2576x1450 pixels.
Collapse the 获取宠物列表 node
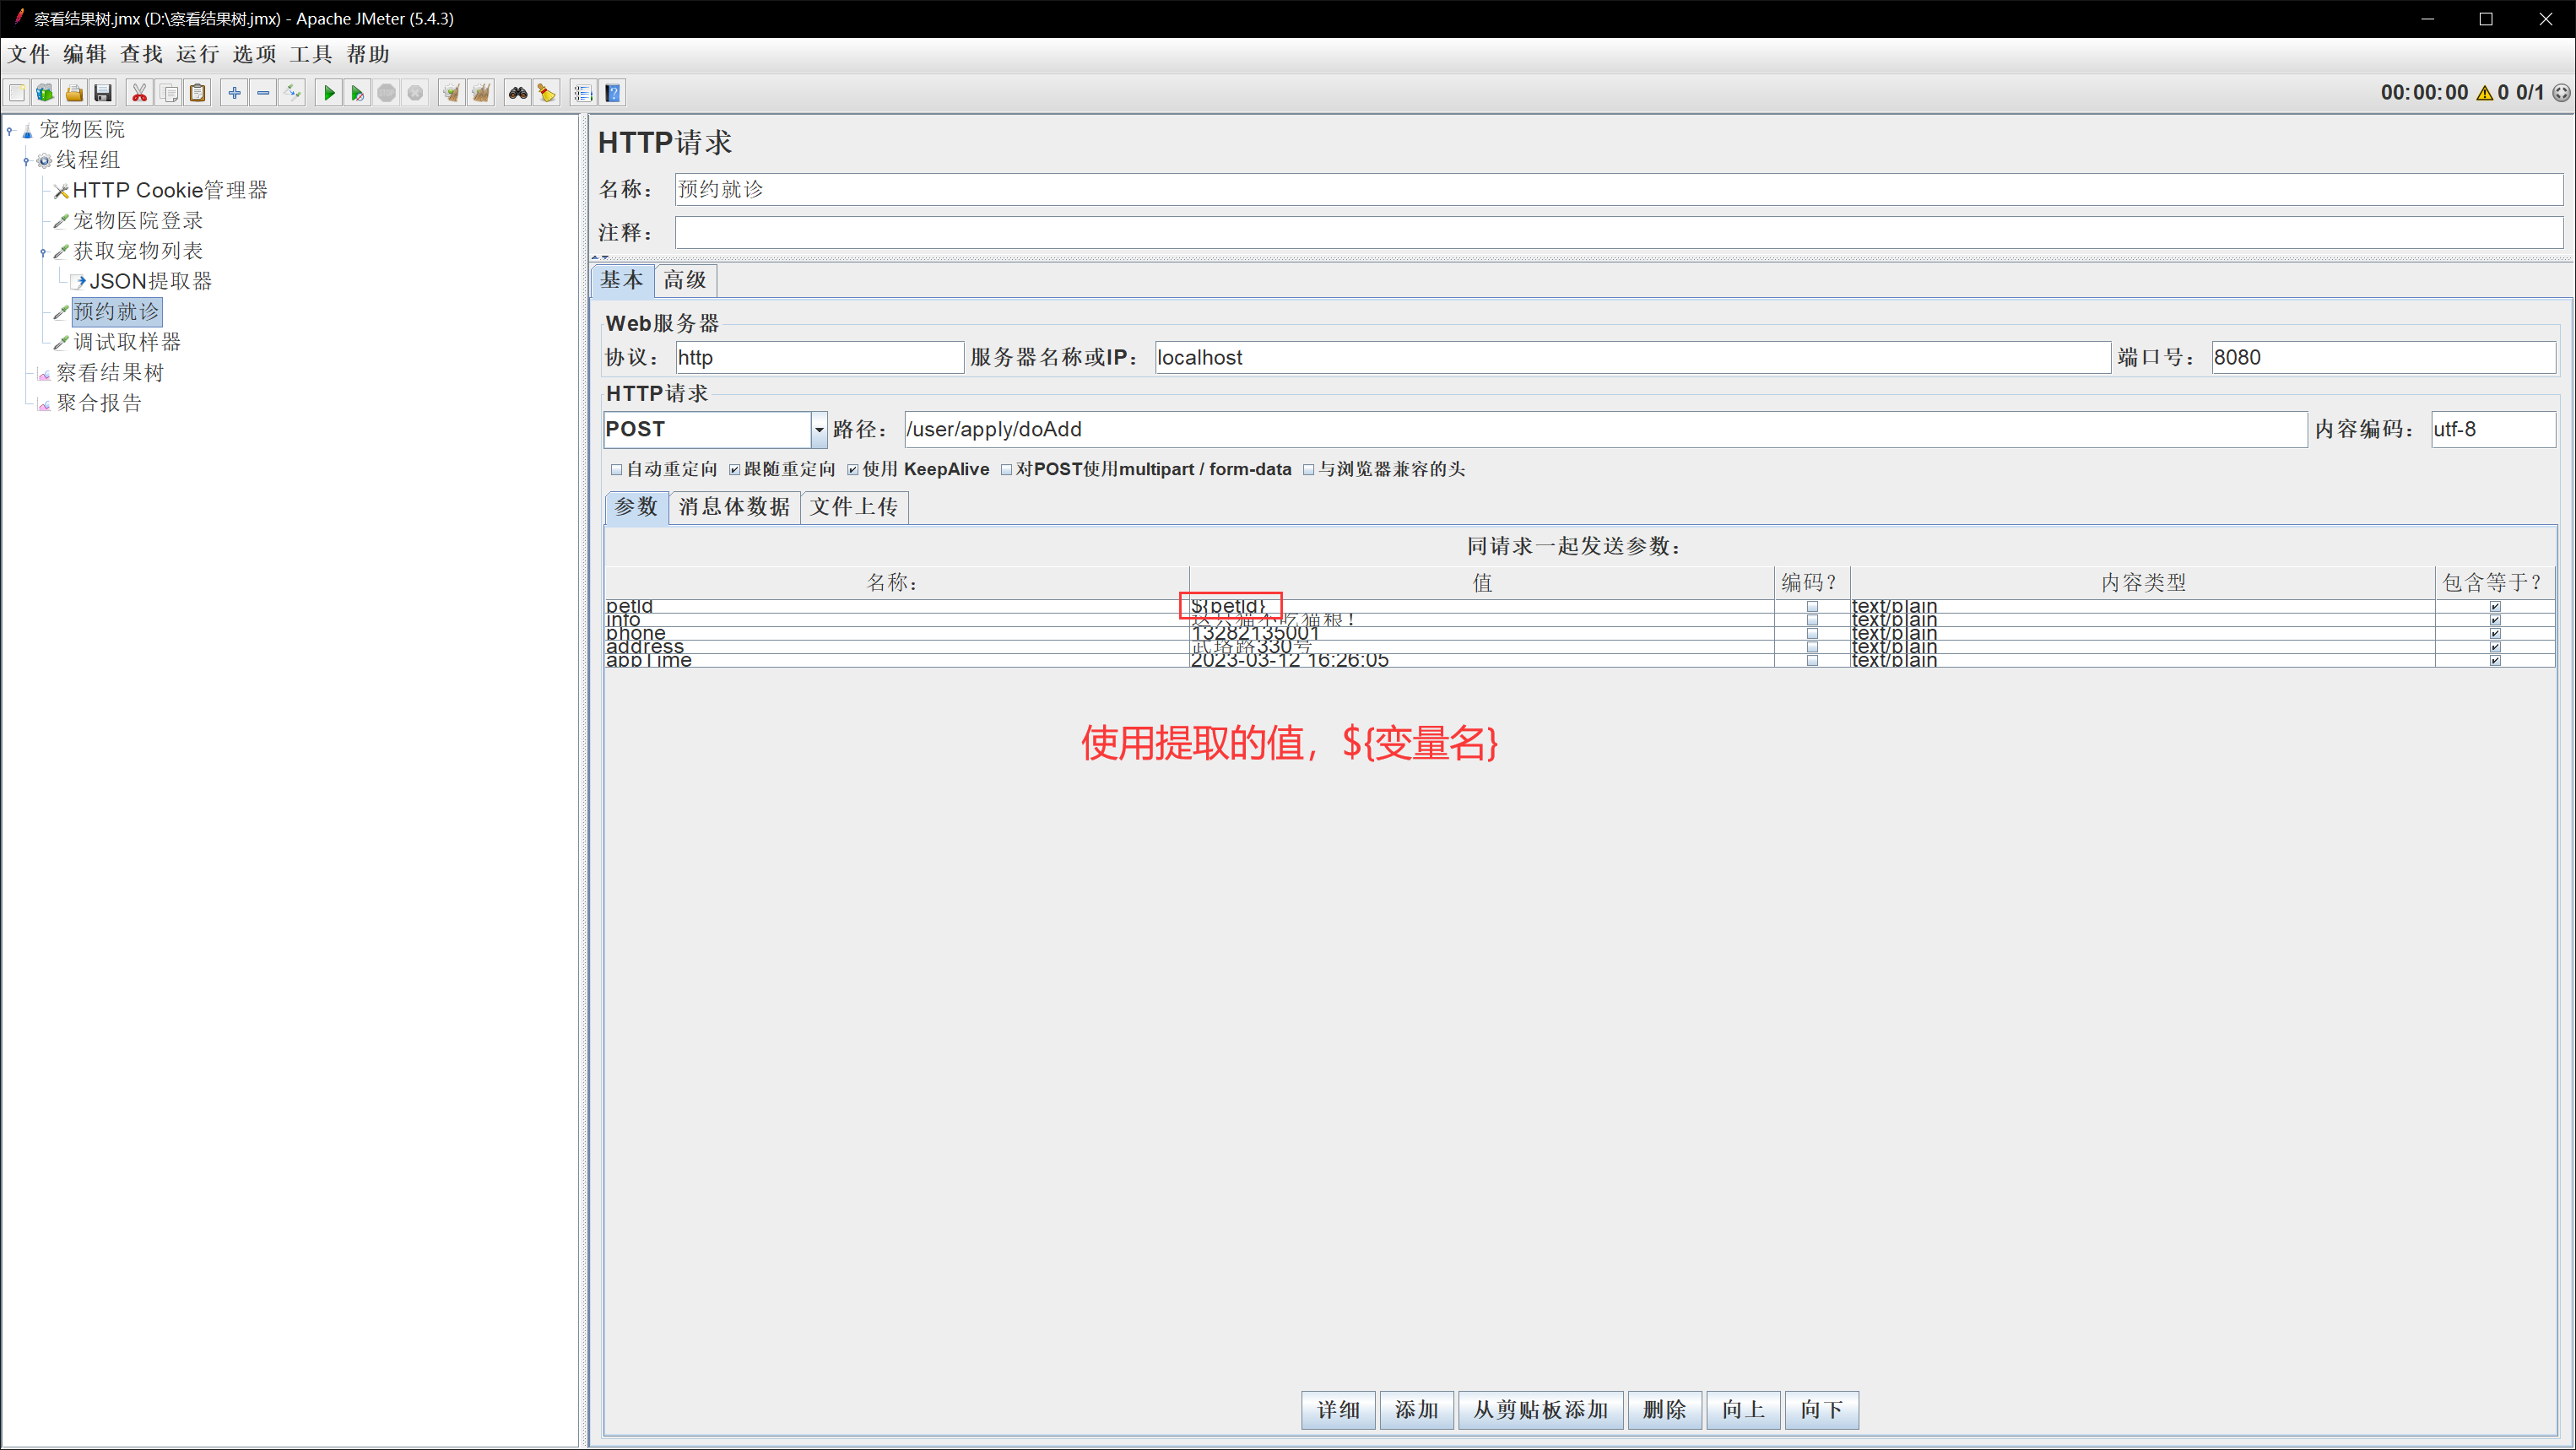pyautogui.click(x=43, y=252)
